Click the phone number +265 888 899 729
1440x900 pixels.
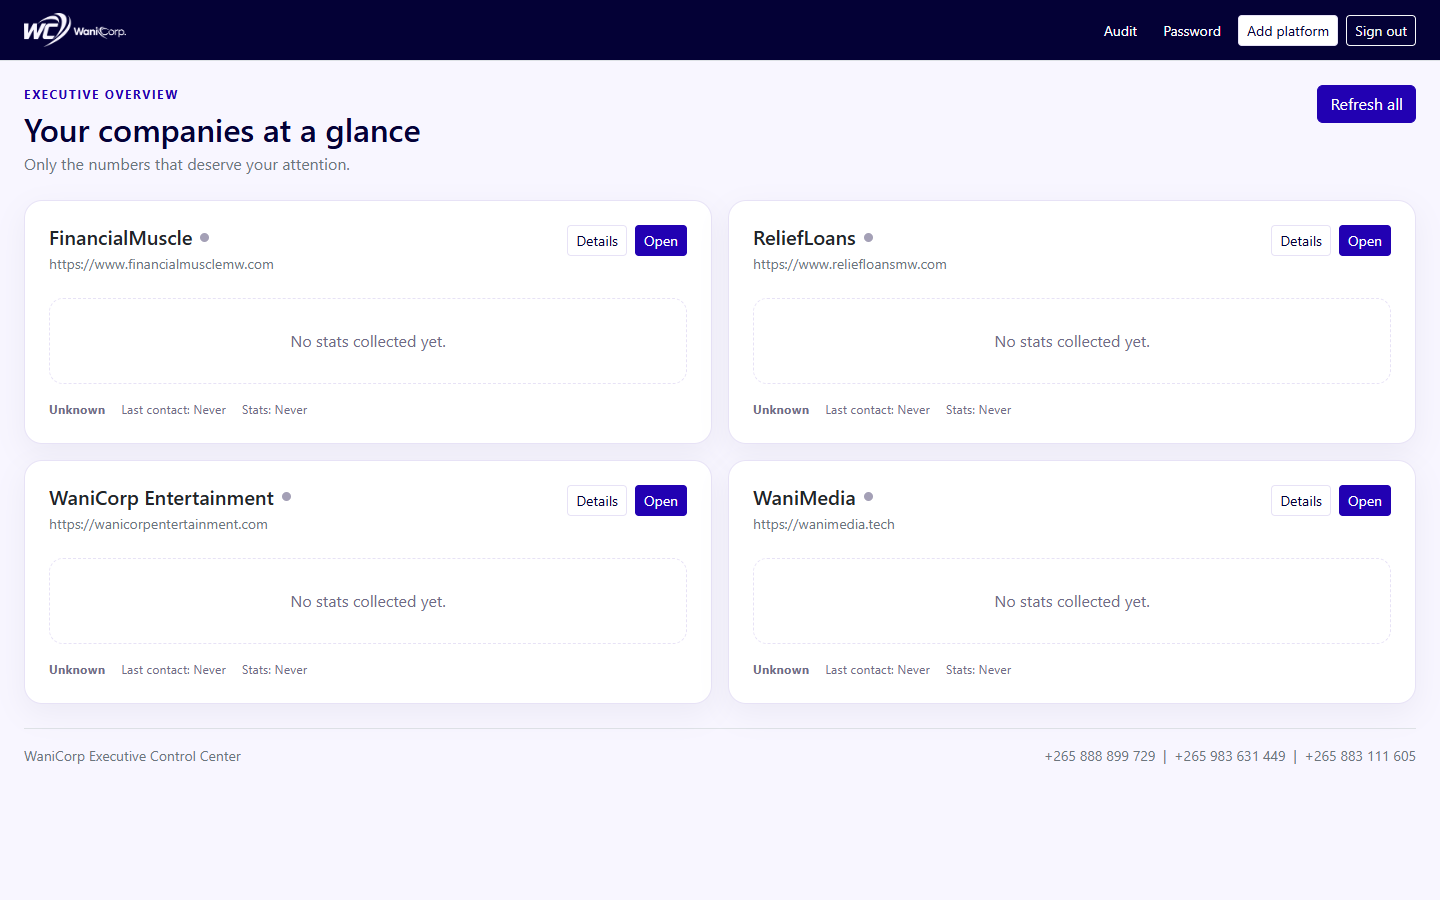[x=1100, y=756]
